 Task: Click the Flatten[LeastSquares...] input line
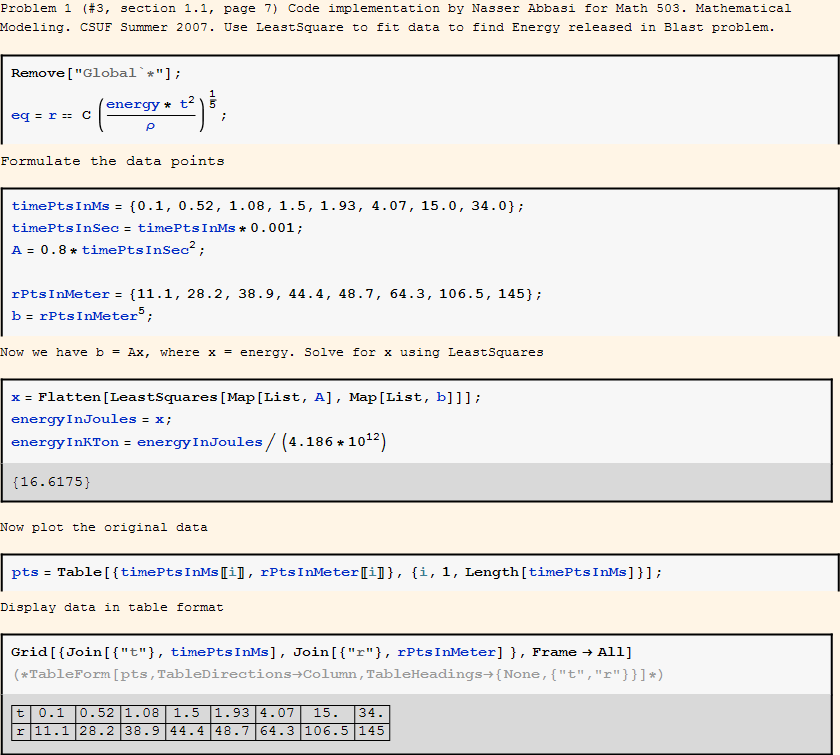[x=246, y=397]
